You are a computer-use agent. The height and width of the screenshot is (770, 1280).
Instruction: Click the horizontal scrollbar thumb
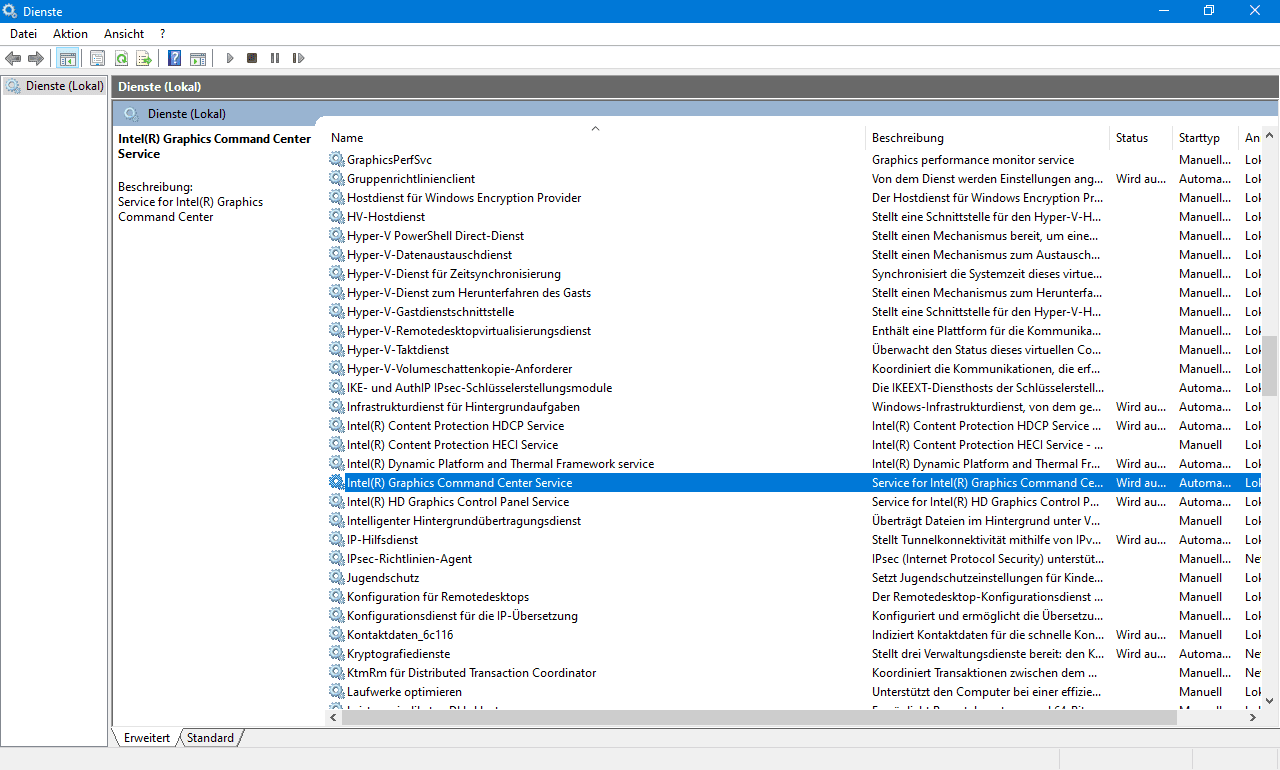[x=760, y=717]
